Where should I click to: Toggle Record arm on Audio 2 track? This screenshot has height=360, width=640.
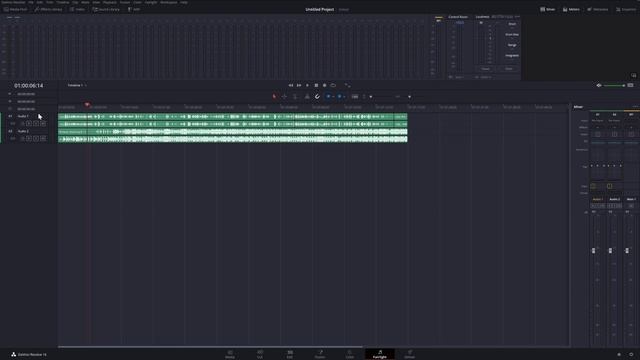(x=29, y=138)
